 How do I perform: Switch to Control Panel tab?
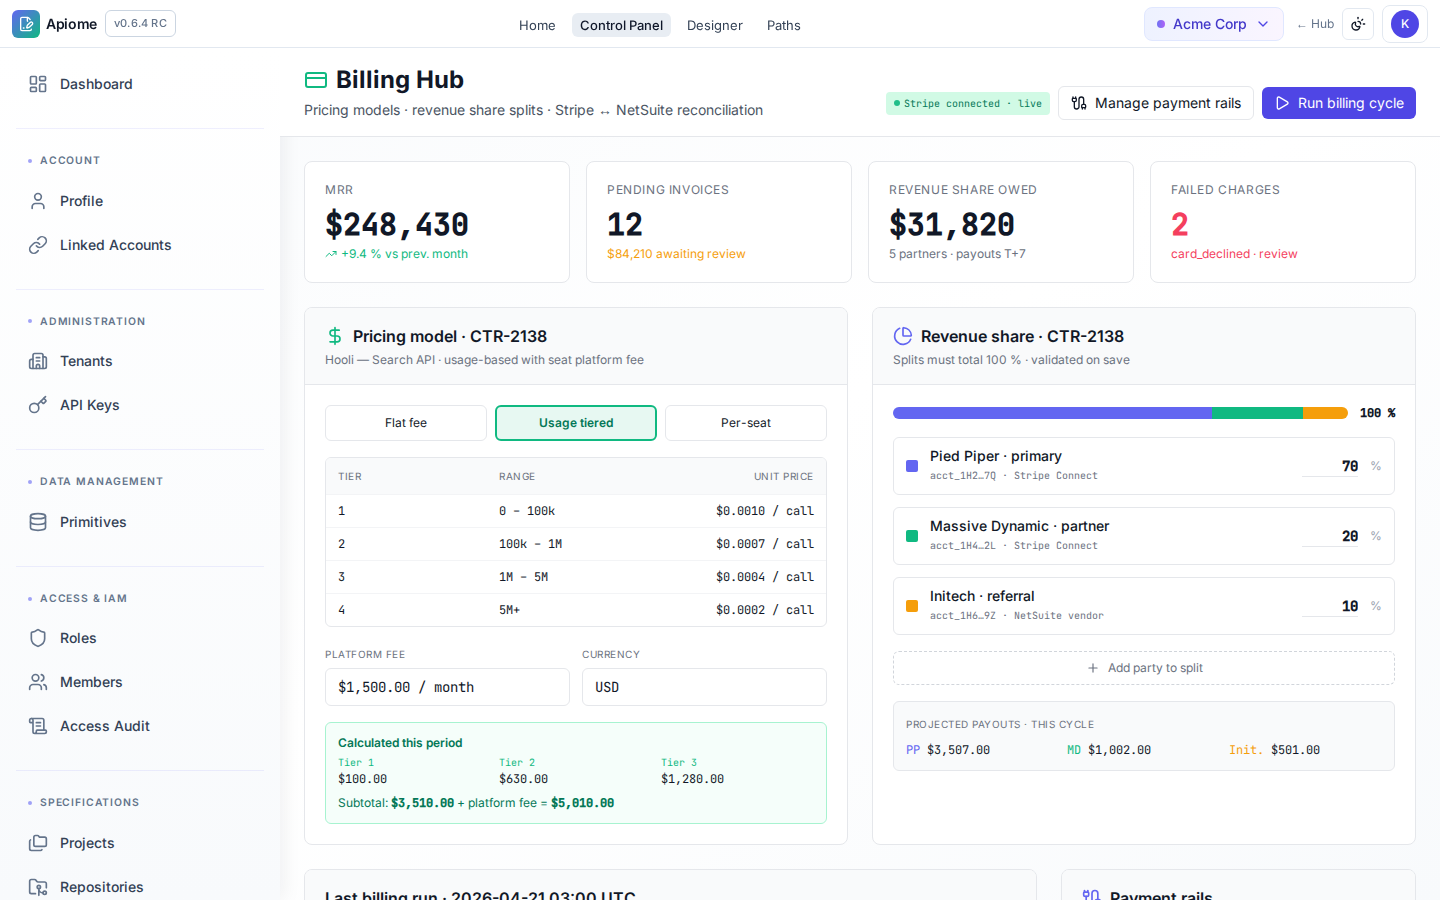pyautogui.click(x=621, y=25)
